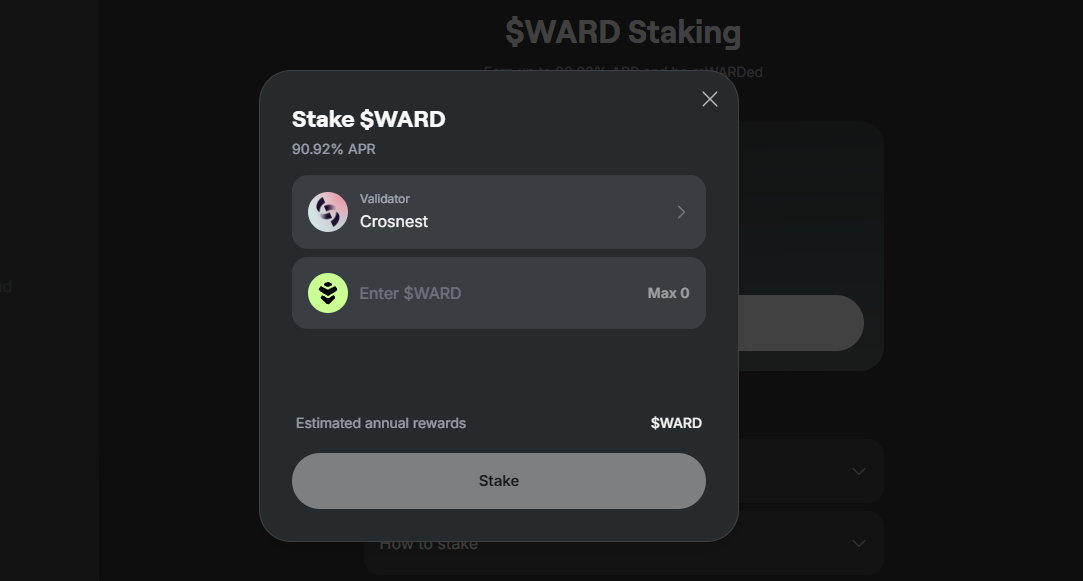Click the Stake $WARD modal title
This screenshot has width=1083, height=581.
(x=368, y=118)
